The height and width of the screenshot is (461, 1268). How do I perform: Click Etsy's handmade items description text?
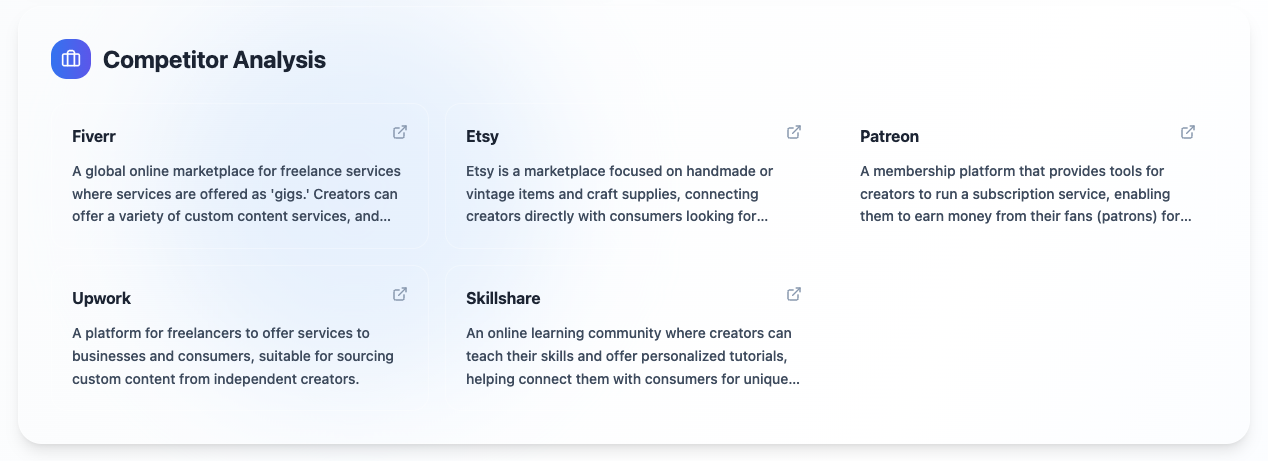coord(619,194)
